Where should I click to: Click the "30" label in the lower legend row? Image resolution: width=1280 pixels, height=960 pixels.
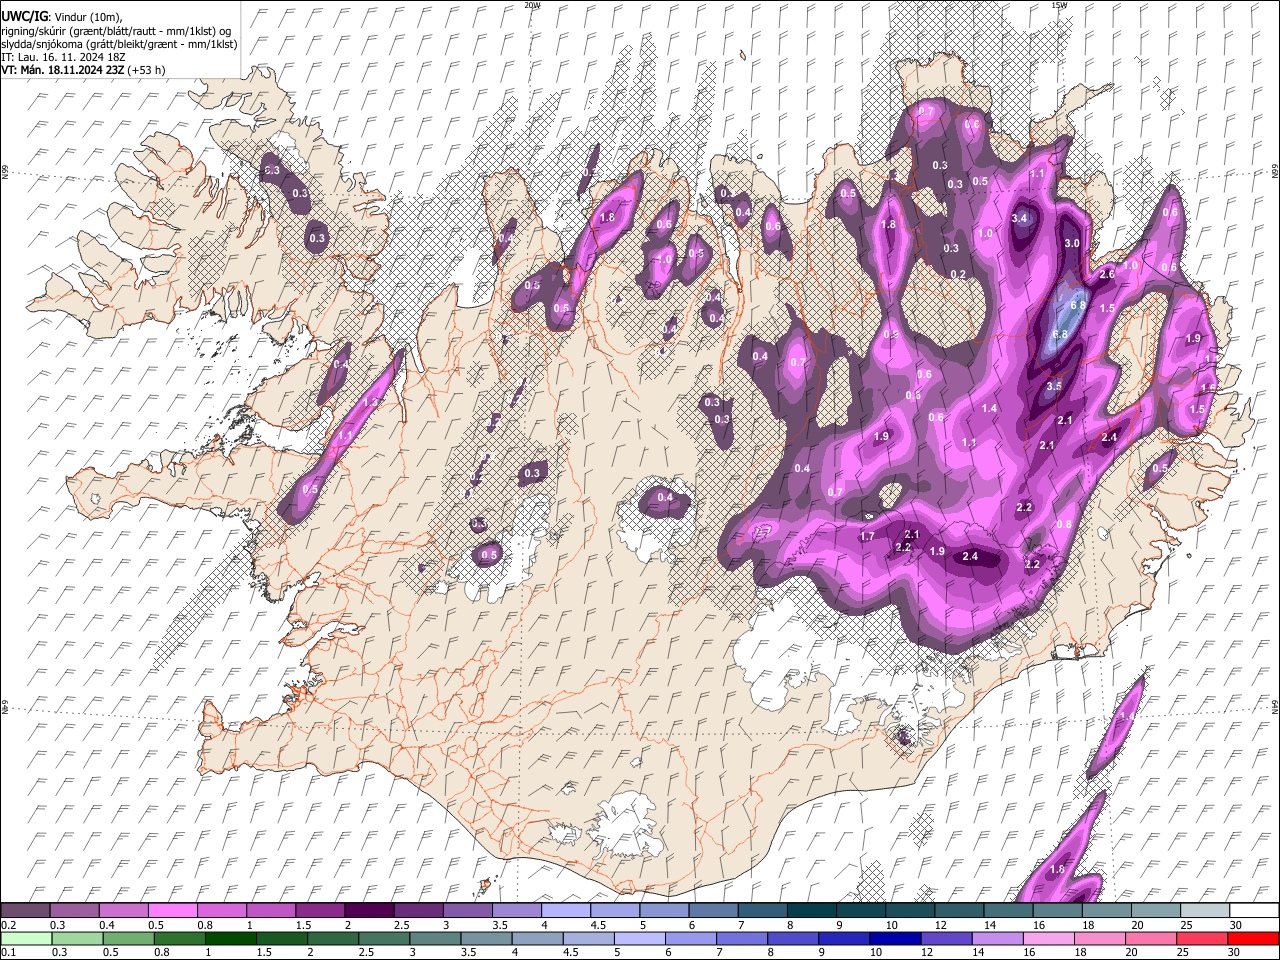point(1236,953)
